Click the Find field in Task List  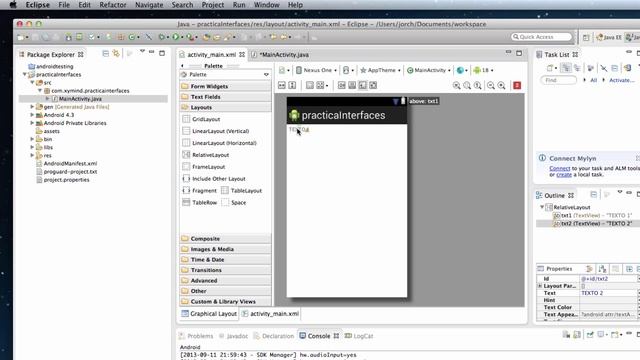pos(558,80)
